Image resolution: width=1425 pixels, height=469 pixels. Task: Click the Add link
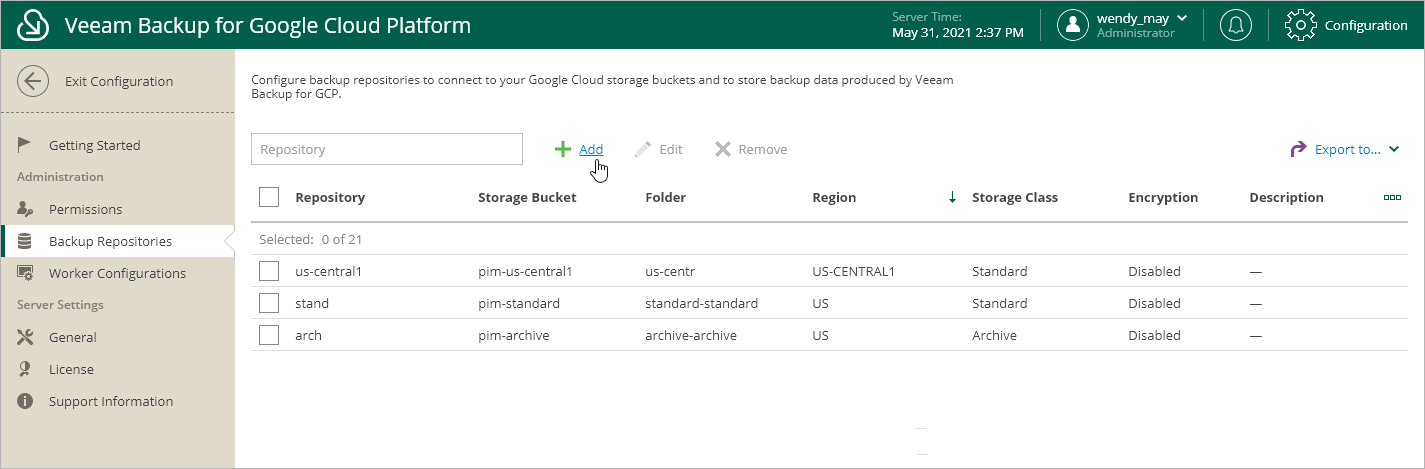point(591,149)
